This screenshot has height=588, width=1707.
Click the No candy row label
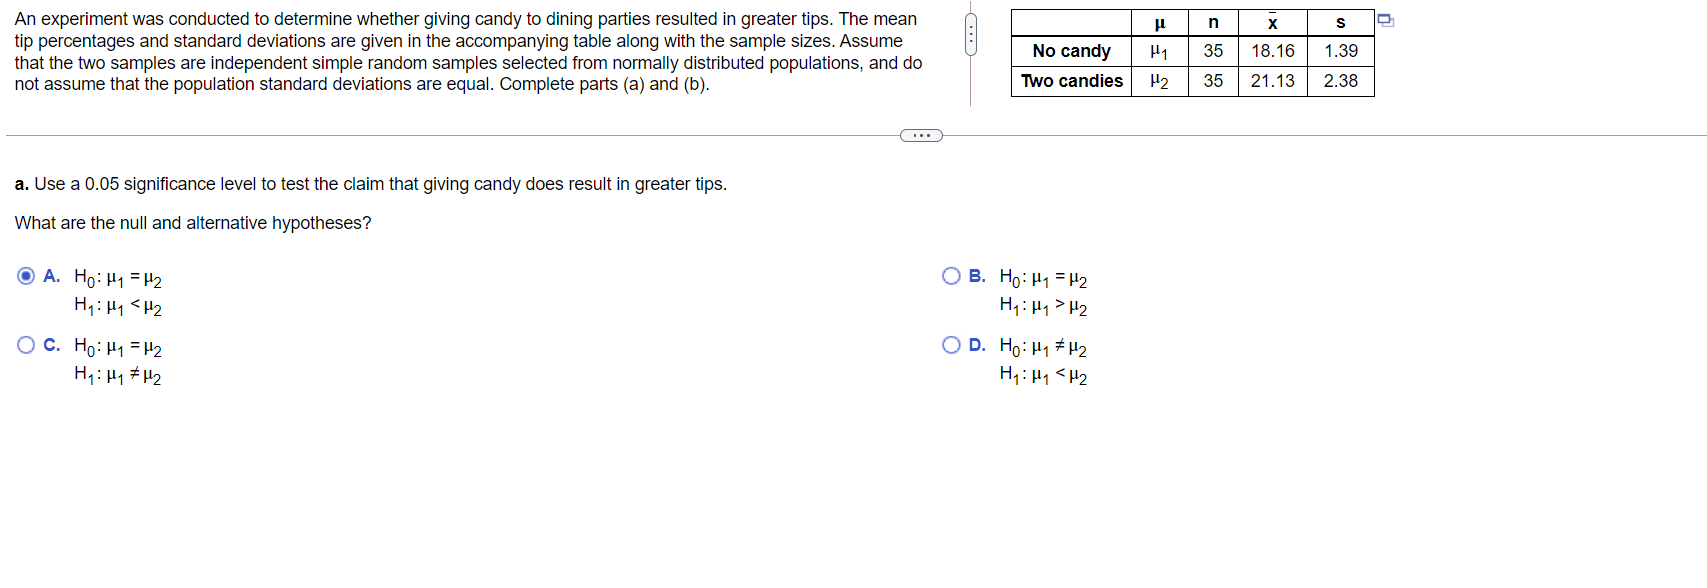(x=1071, y=51)
